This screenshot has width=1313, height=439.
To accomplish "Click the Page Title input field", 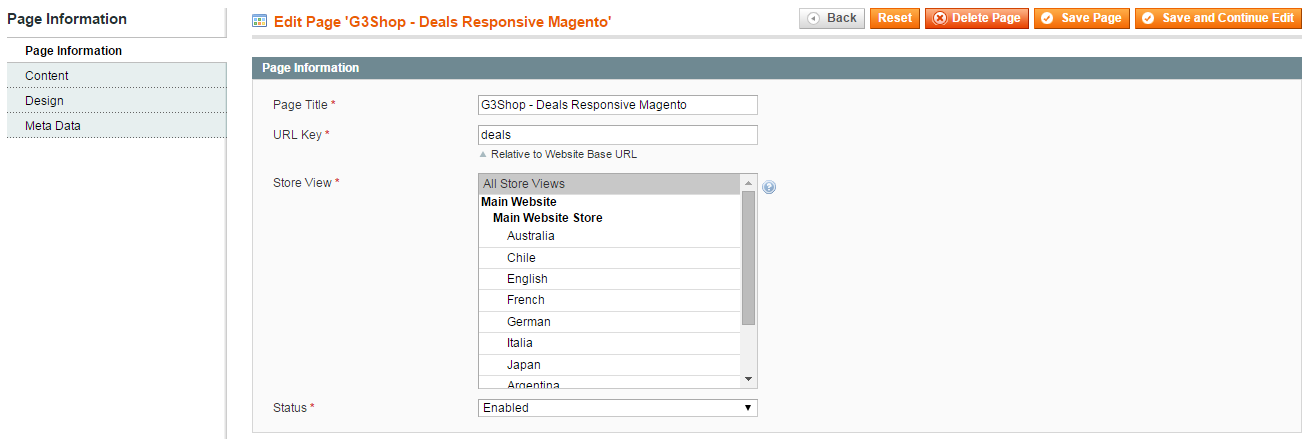I will 618,105.
